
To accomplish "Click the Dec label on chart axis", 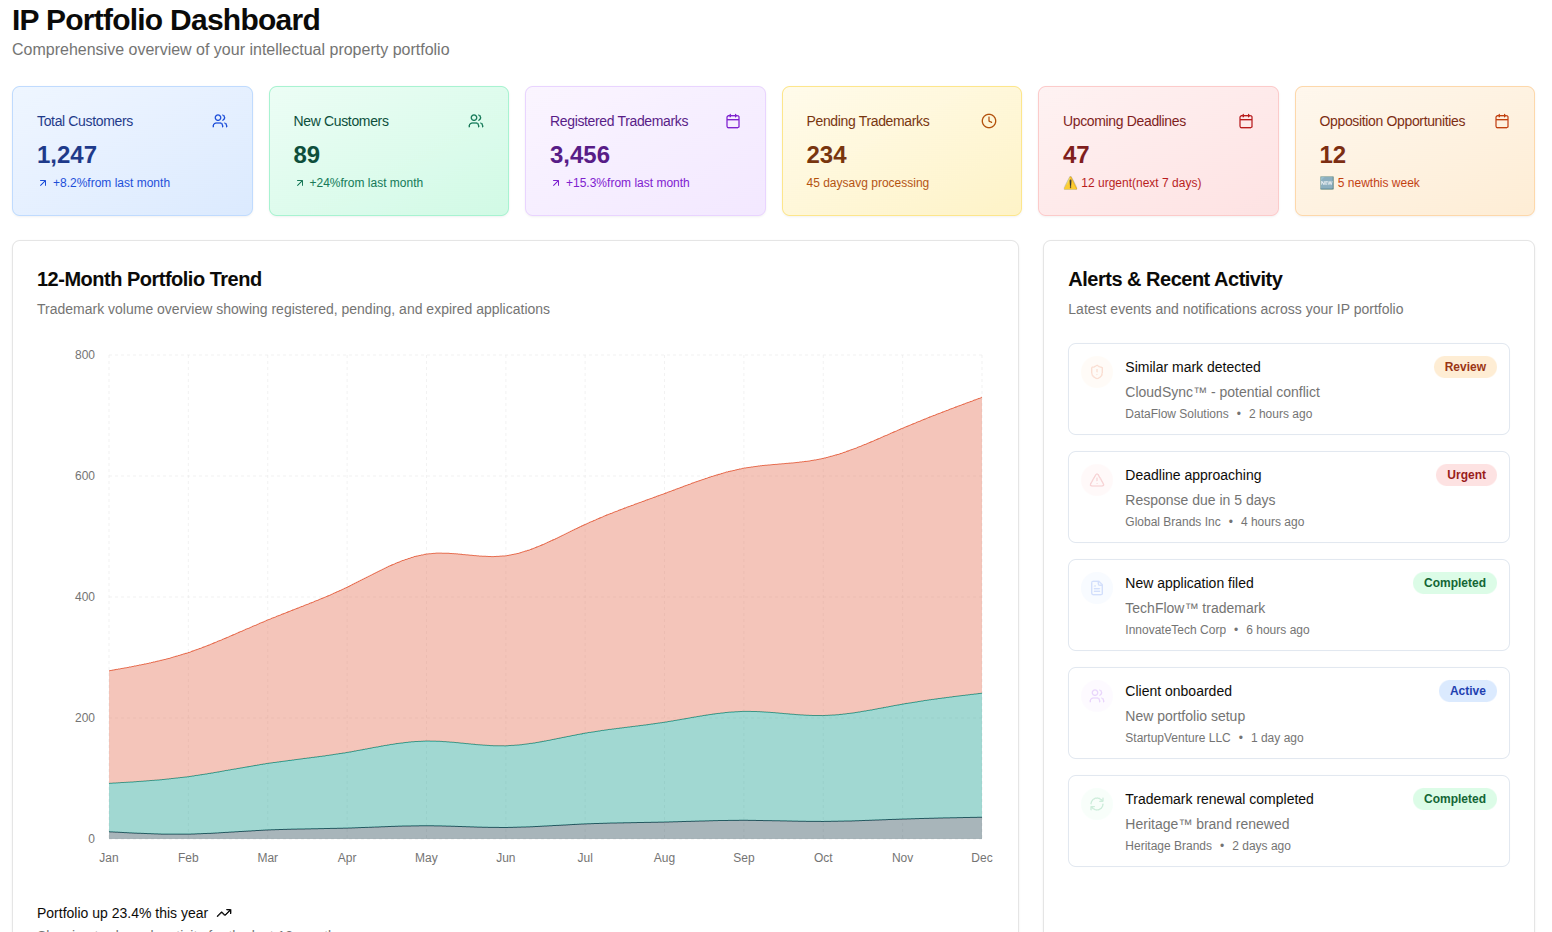I will (x=982, y=858).
